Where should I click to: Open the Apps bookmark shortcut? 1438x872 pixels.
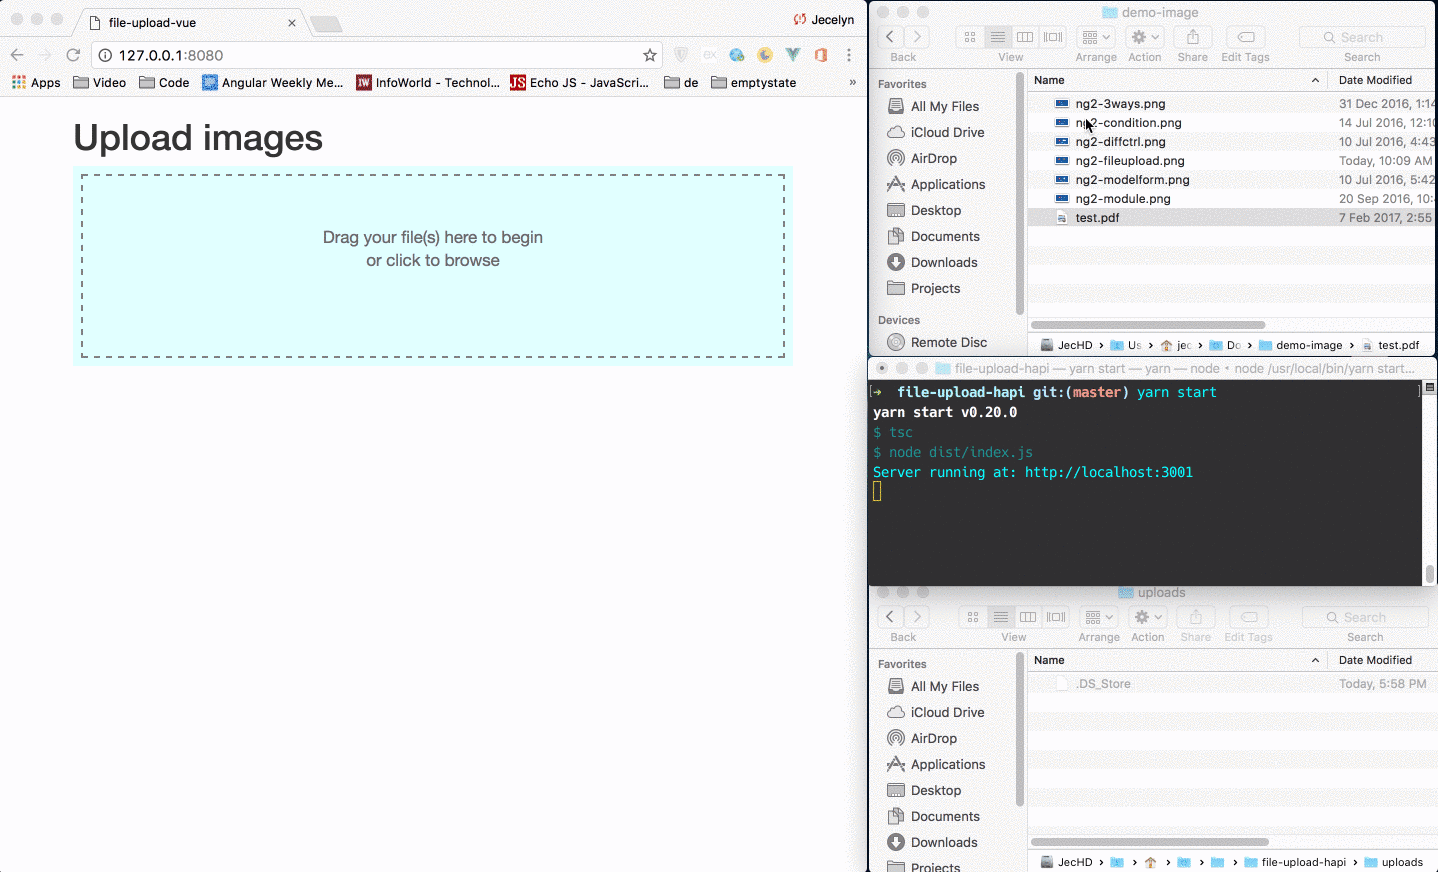coord(36,83)
